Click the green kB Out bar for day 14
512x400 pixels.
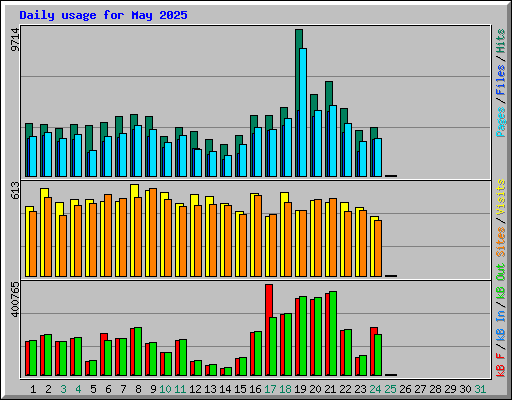coord(228,371)
